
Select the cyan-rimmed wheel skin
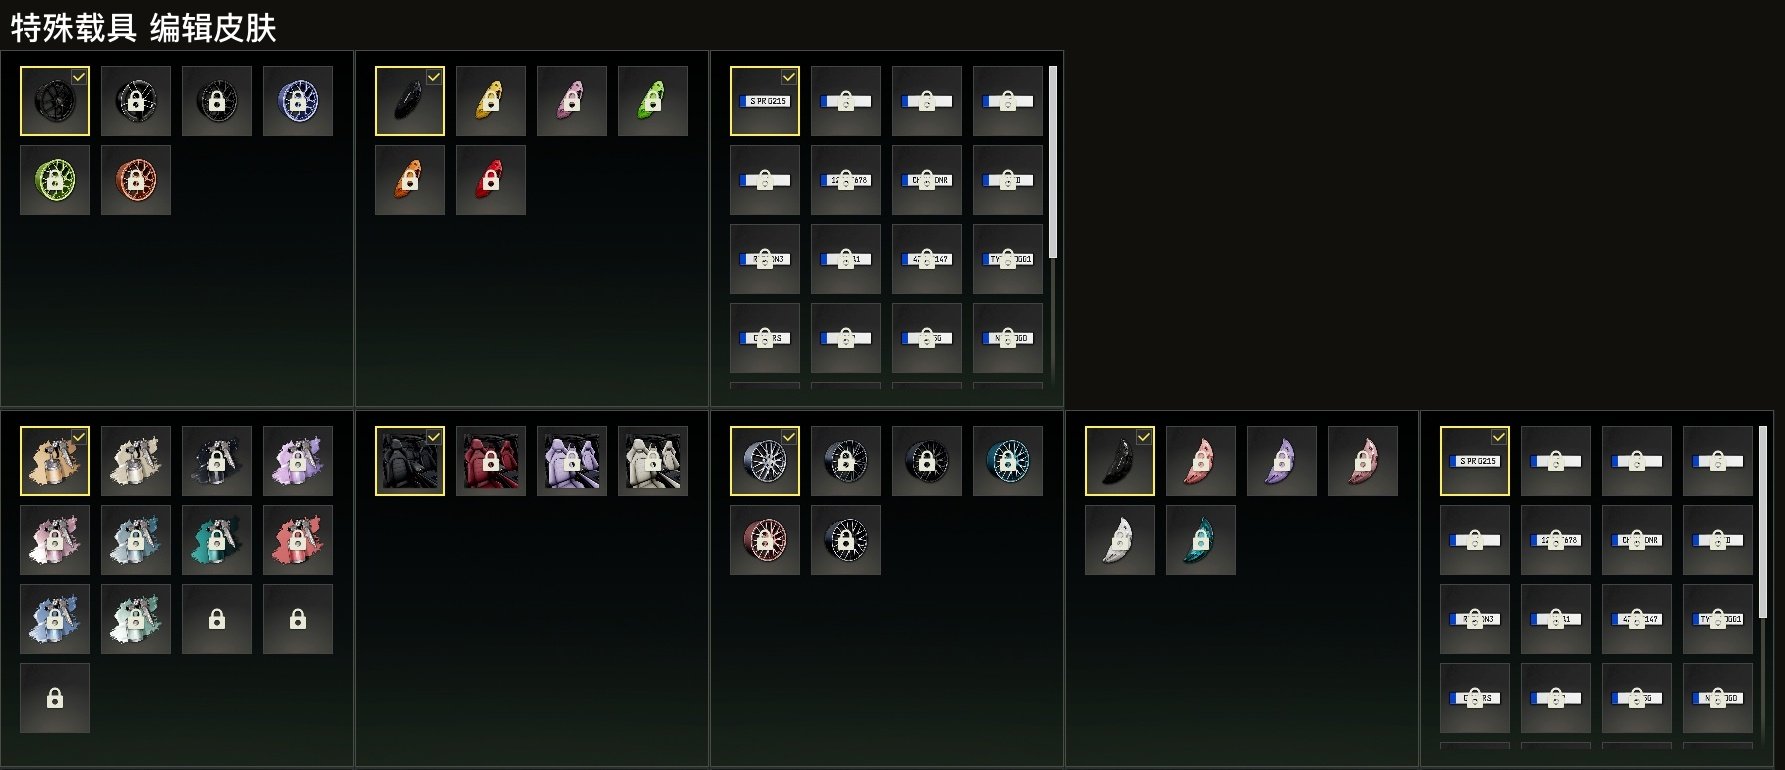coord(1008,461)
